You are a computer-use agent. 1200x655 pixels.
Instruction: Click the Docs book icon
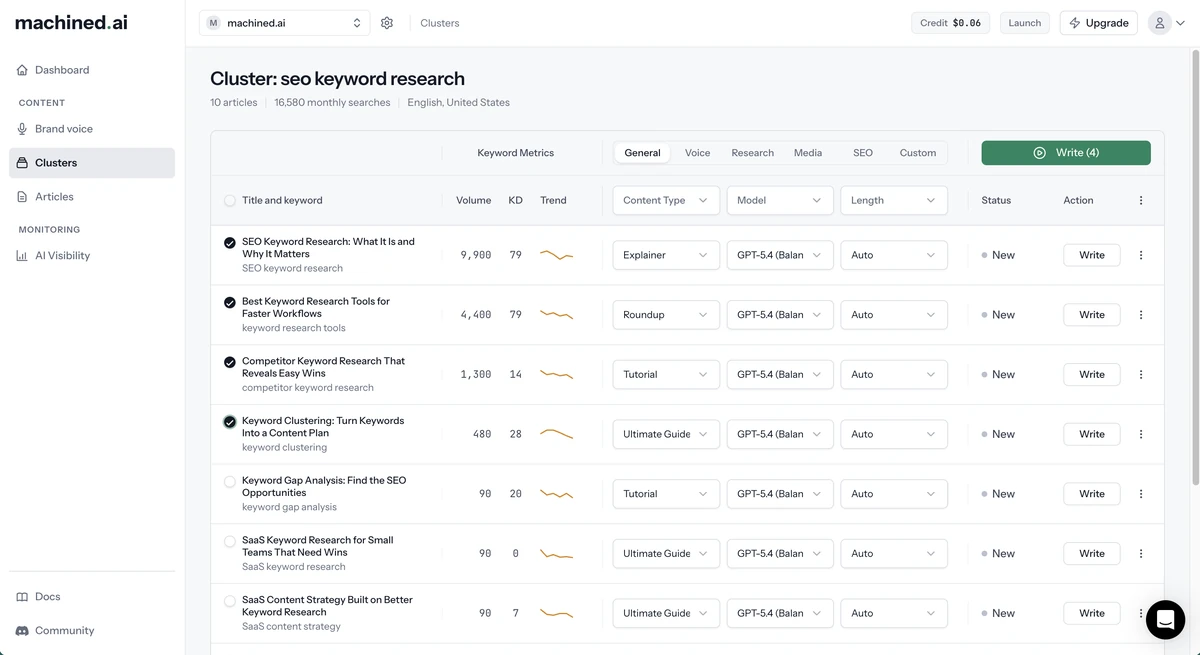click(23, 597)
